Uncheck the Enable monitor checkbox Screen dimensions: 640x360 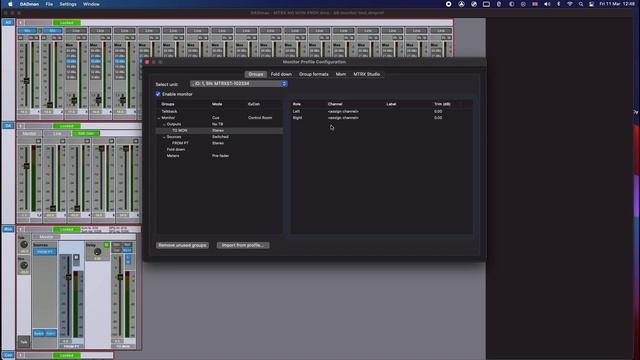158,94
